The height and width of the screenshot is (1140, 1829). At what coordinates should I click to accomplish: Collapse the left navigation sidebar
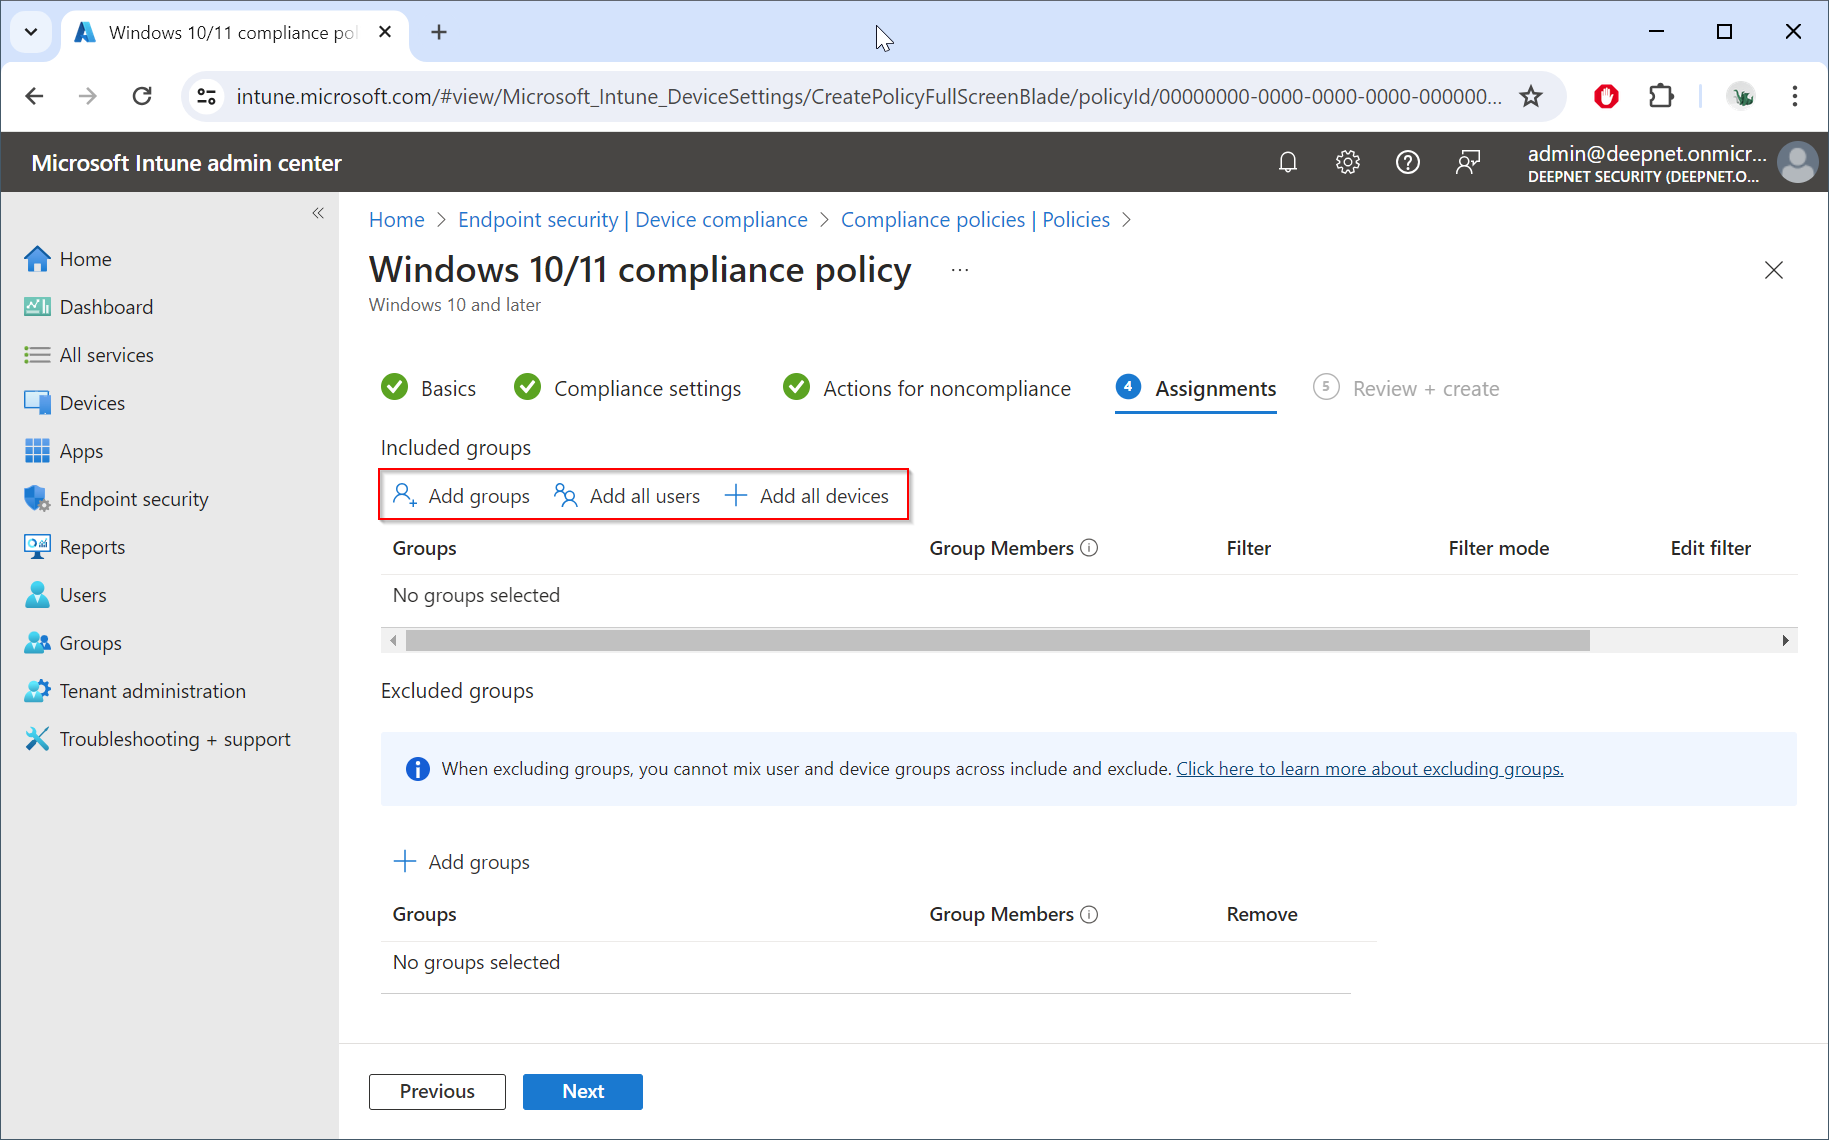(x=318, y=213)
